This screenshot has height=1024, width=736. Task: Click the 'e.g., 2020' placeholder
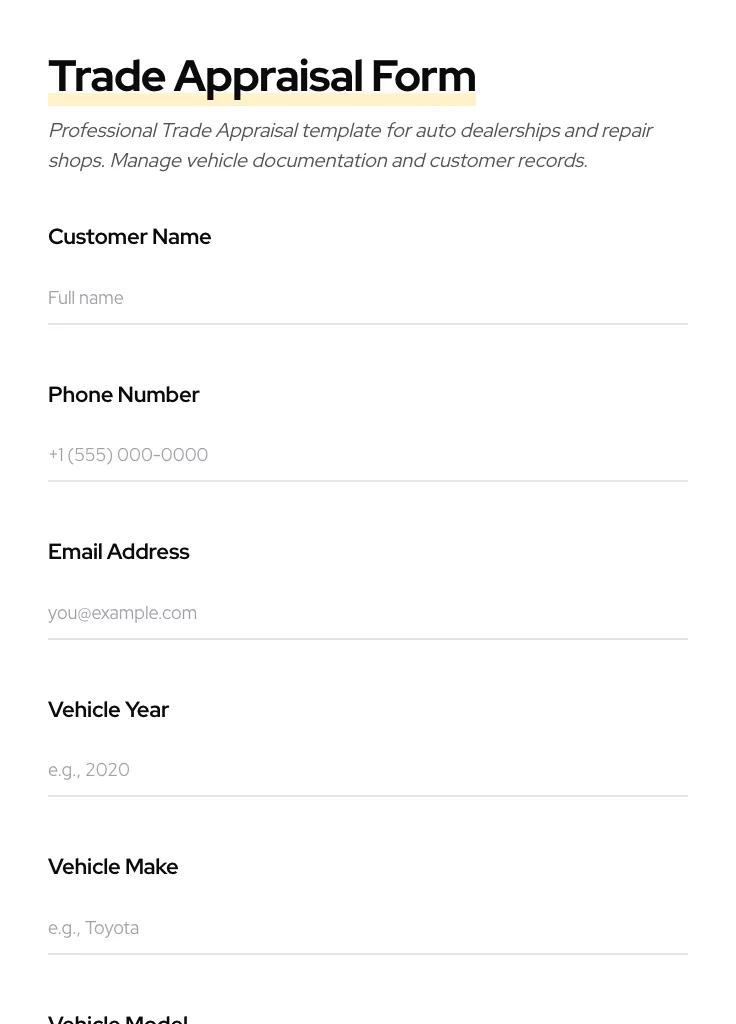click(x=89, y=770)
